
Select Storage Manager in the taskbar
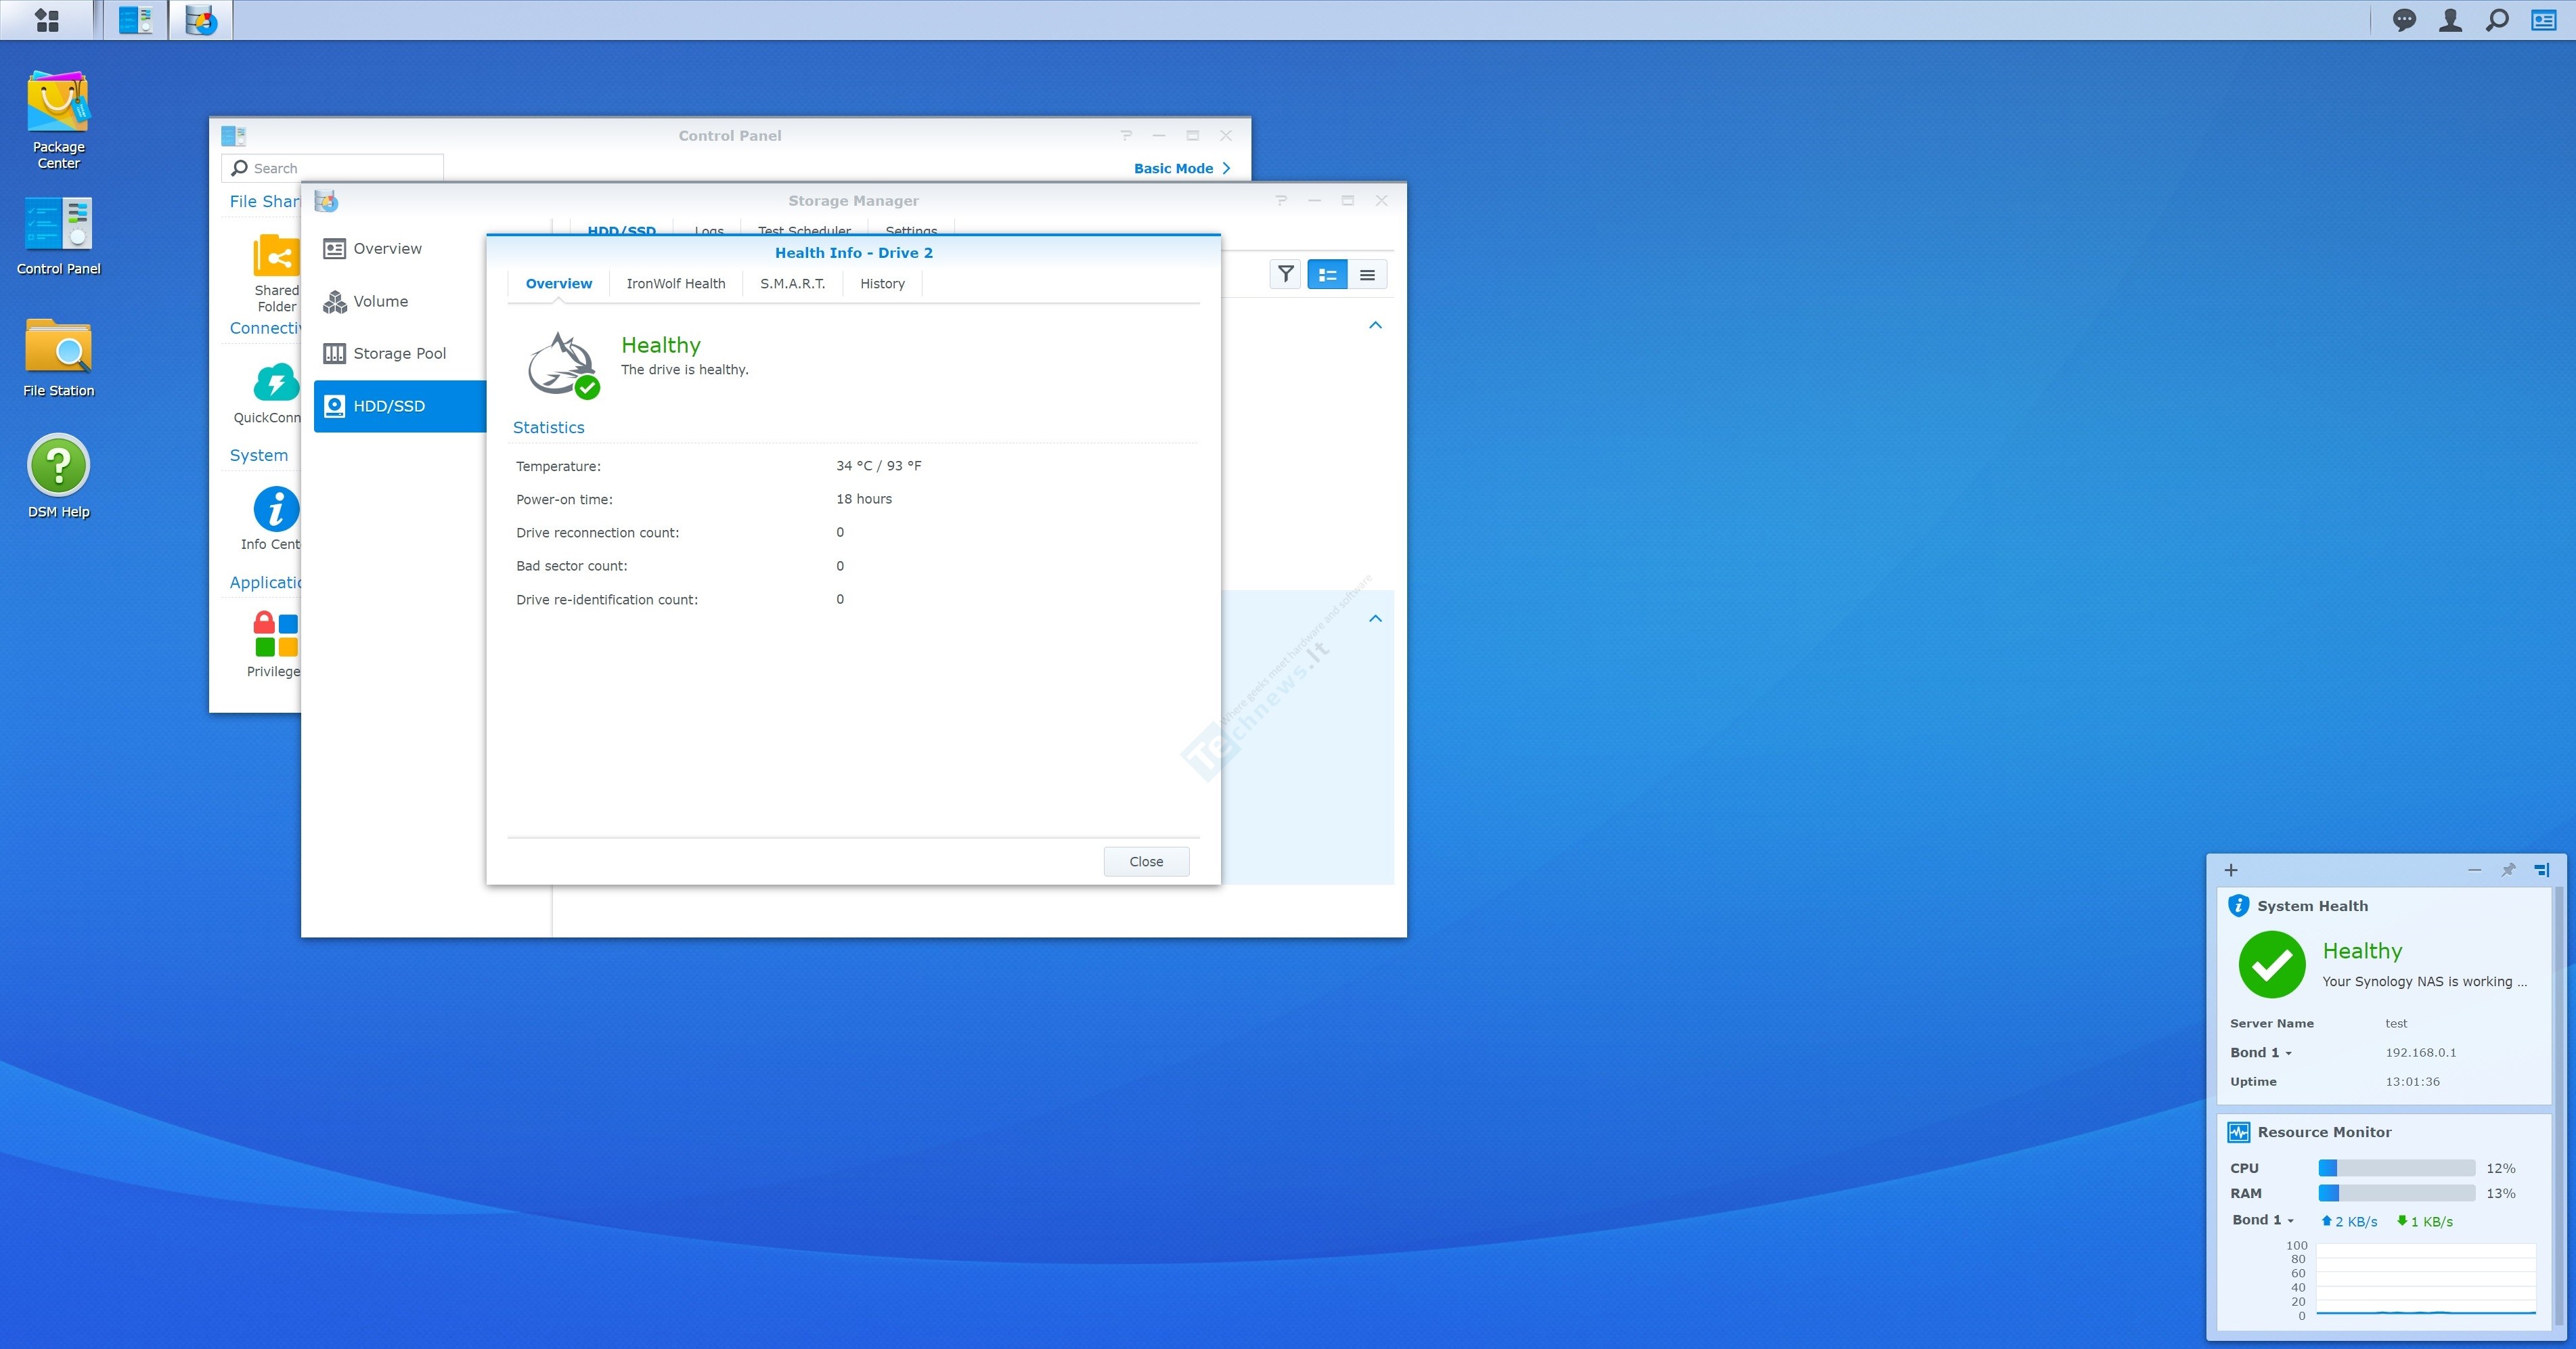click(201, 20)
